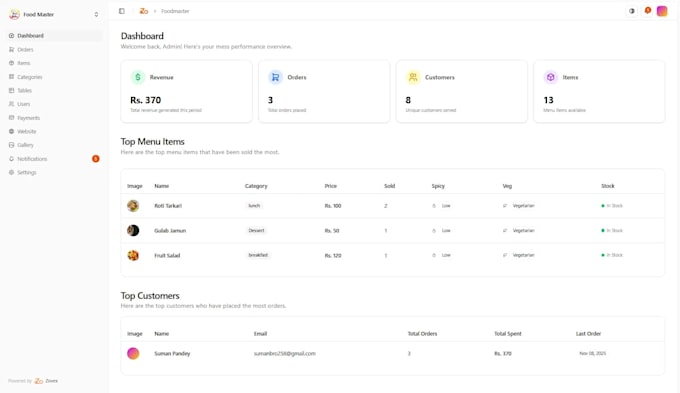Screen dimensions: 680x393
Task: Open the Powered by Zoves link
Action: coord(46,381)
